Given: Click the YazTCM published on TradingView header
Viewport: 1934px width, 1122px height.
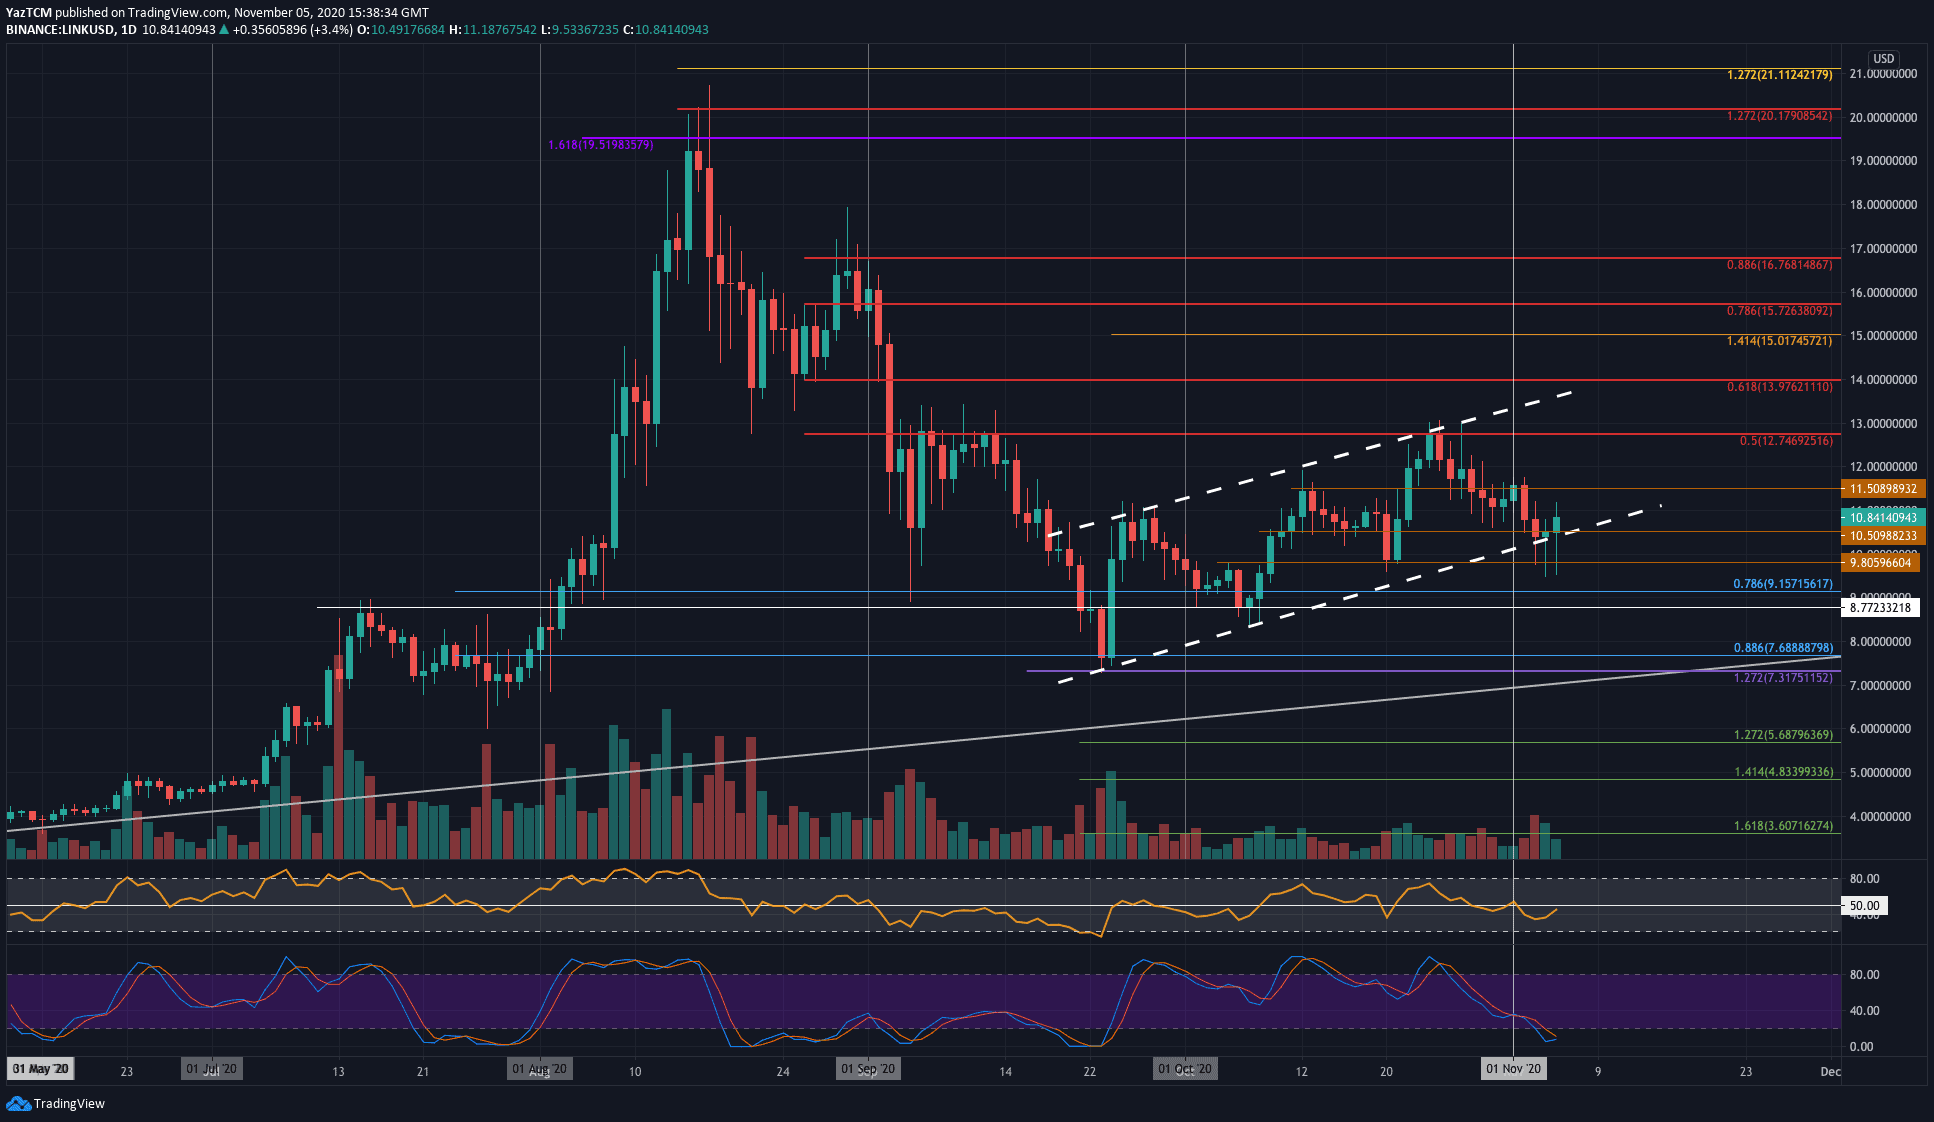Looking at the screenshot, I should point(217,13).
